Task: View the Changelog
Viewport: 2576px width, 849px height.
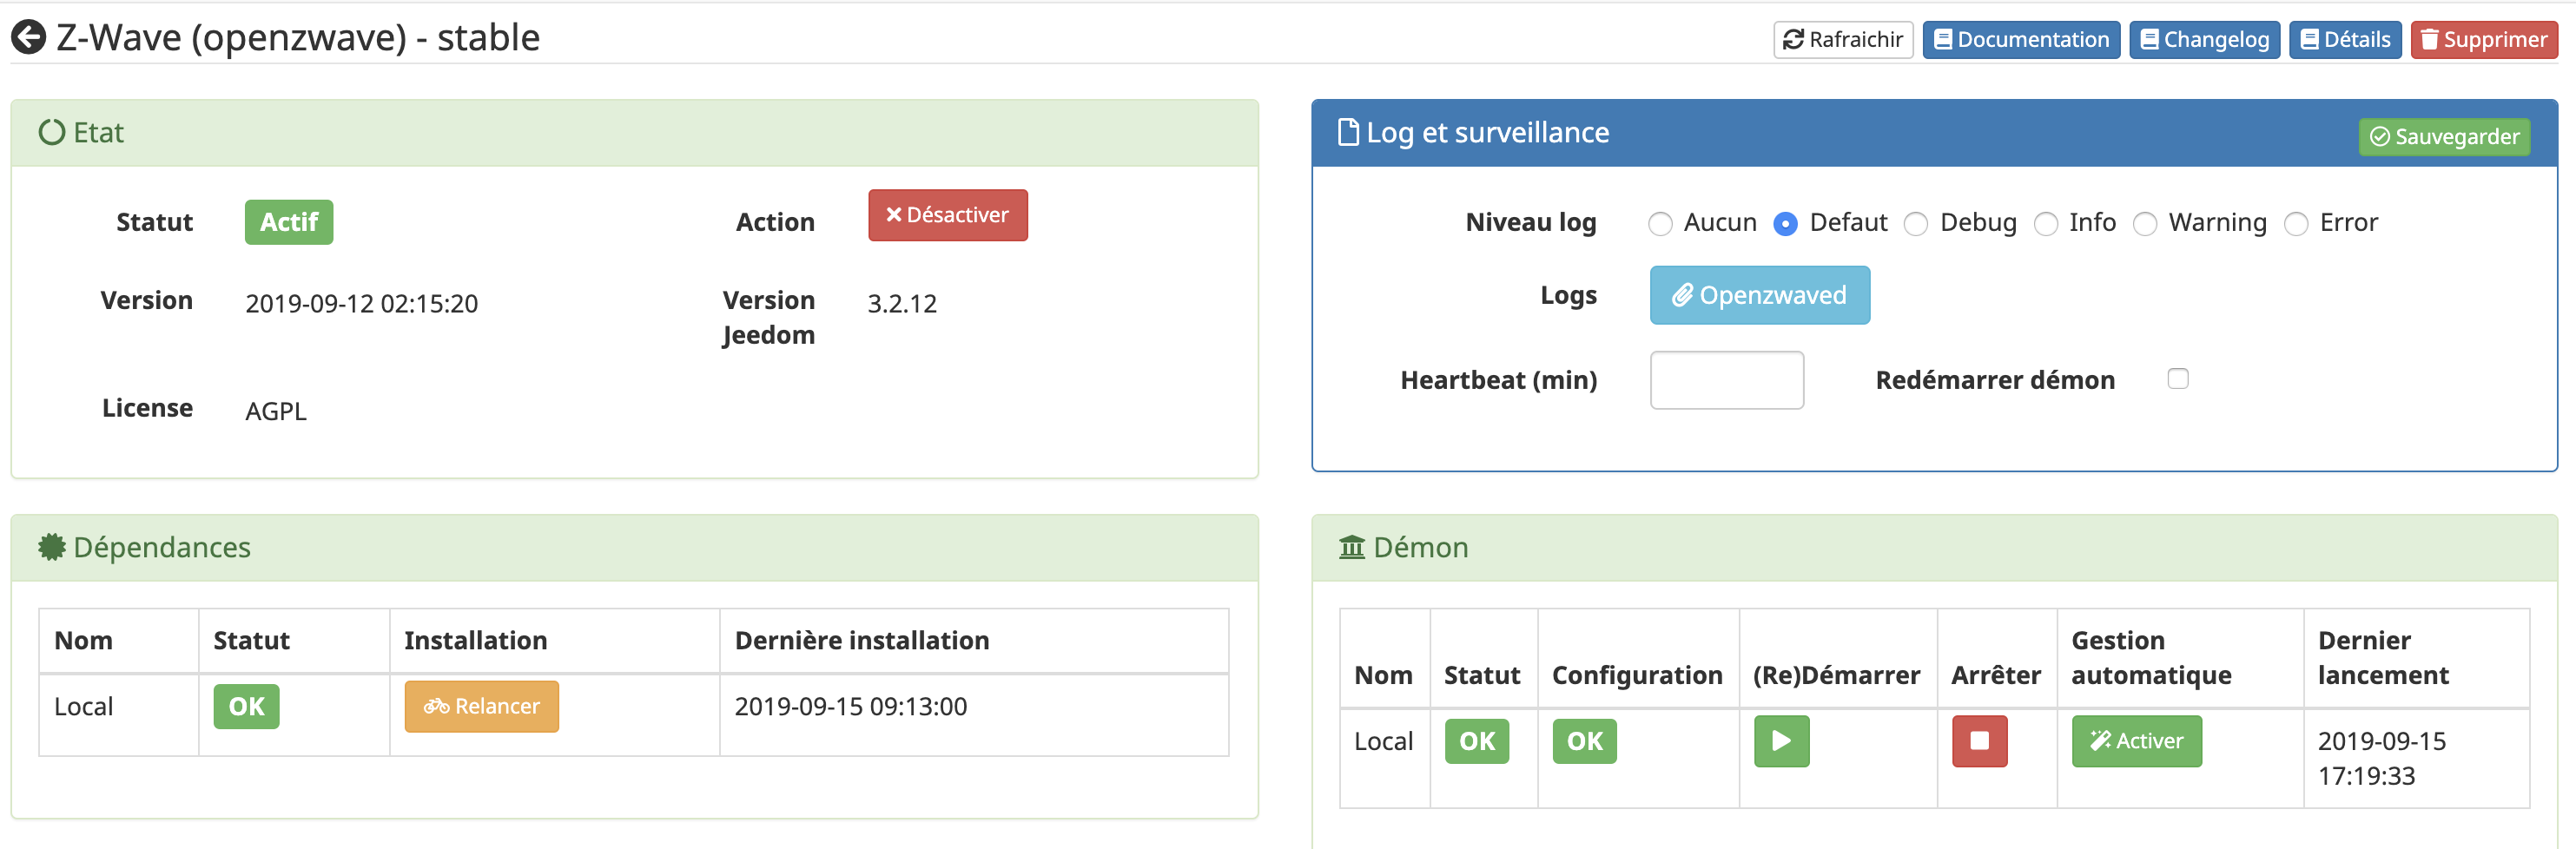Action: (2204, 40)
